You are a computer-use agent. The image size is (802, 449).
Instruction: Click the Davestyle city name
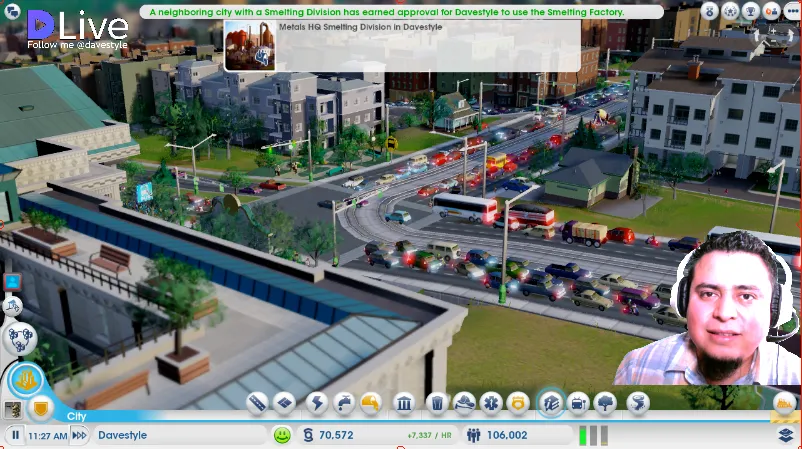point(122,435)
